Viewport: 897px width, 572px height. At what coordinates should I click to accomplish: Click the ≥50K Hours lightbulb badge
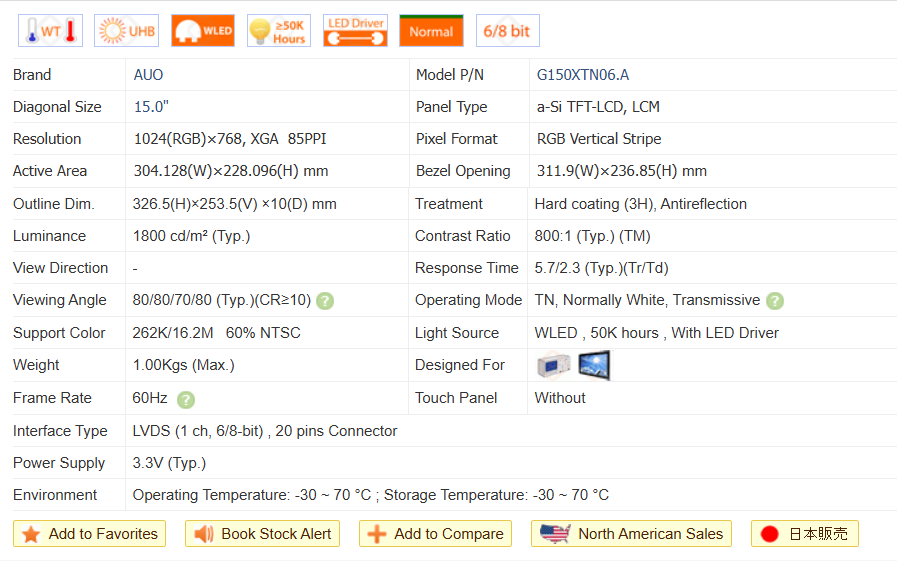[279, 31]
